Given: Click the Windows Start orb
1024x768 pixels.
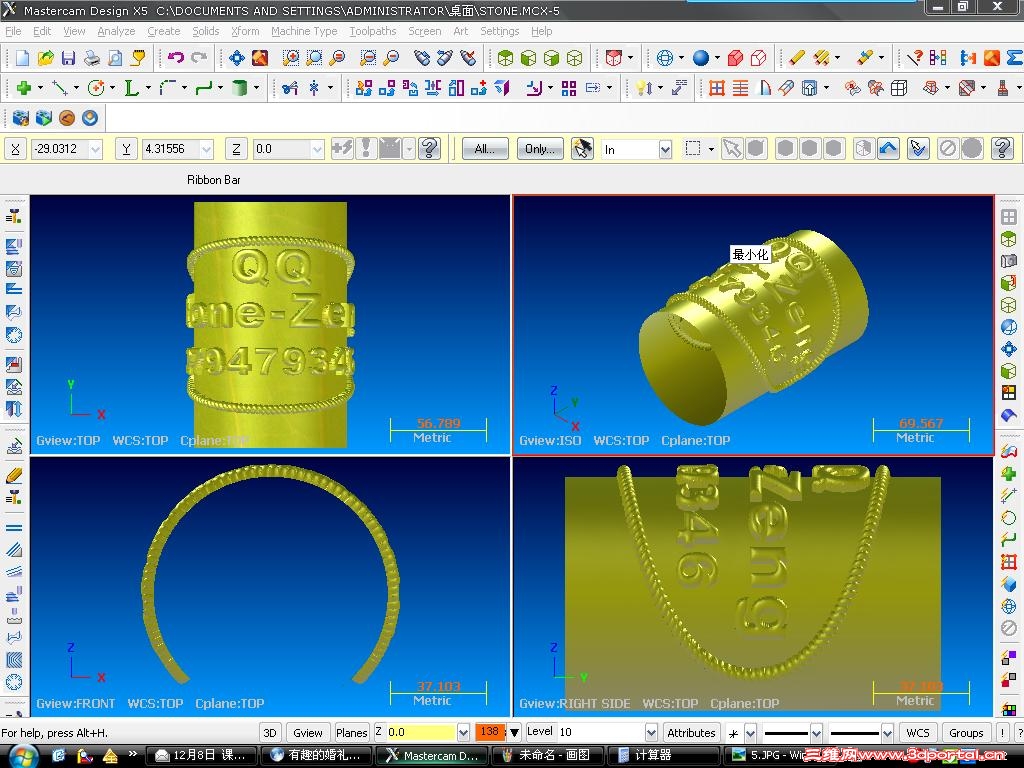Looking at the screenshot, I should click(22, 756).
